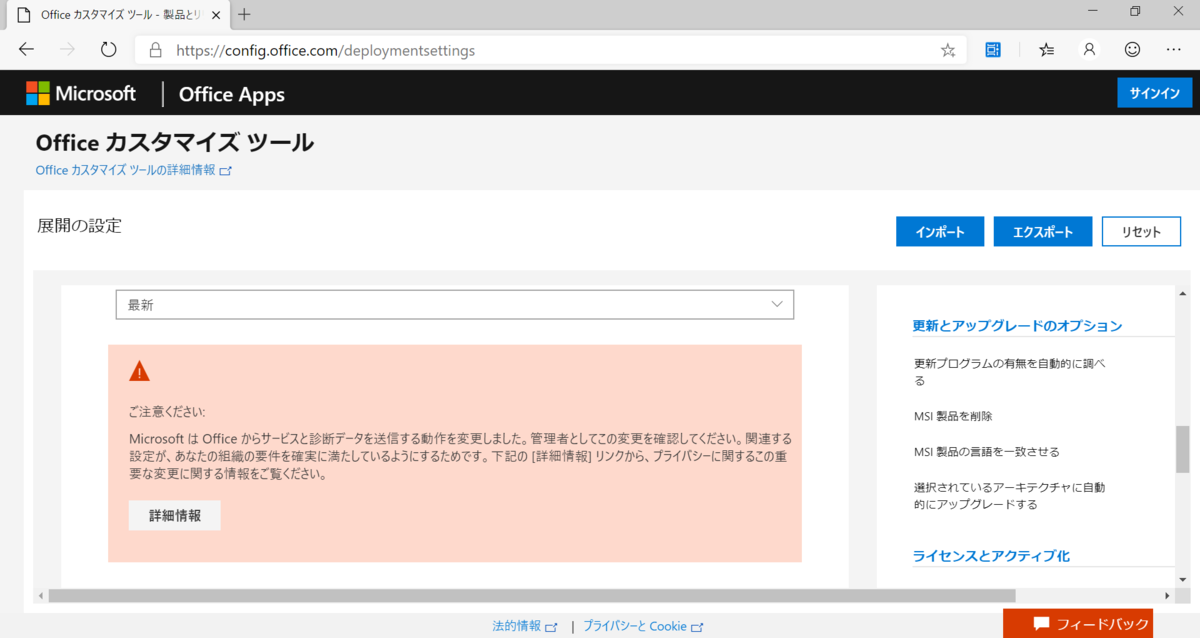Screen dimensions: 1200x638
Task: Open the 最新 version dropdown
Action: [455, 305]
